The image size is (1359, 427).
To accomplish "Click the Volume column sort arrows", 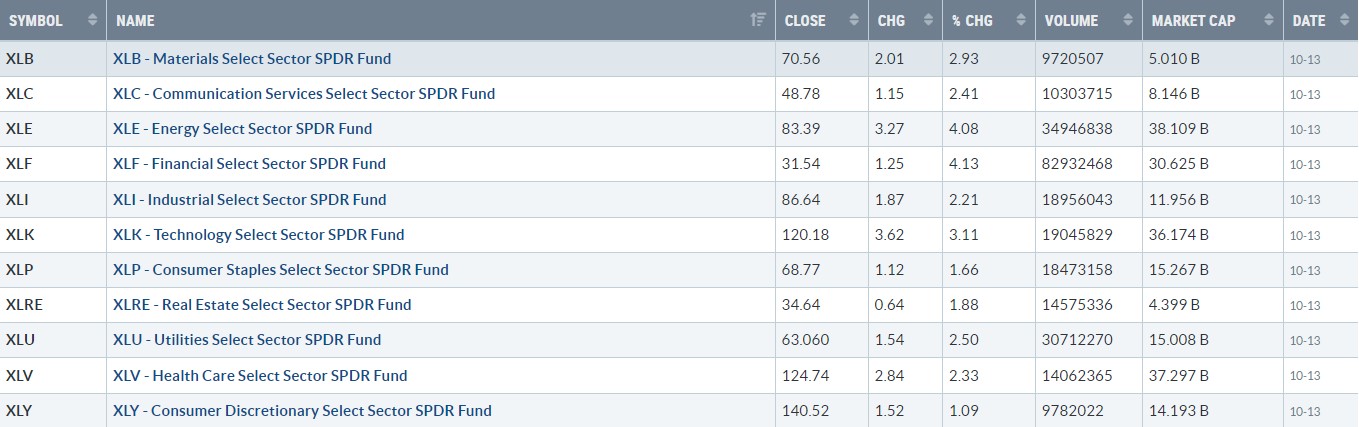I will click(x=1127, y=20).
